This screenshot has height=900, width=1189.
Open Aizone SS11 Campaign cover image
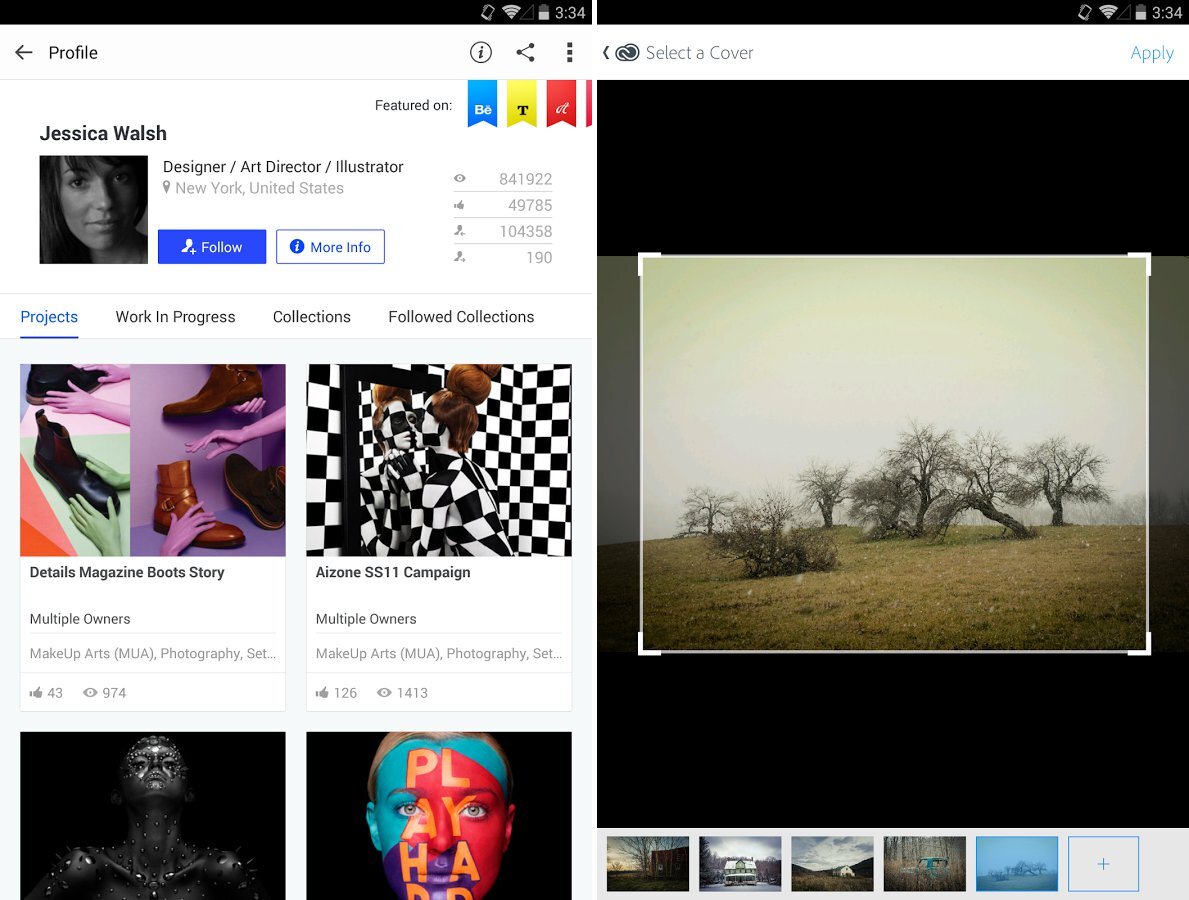pyautogui.click(x=439, y=460)
